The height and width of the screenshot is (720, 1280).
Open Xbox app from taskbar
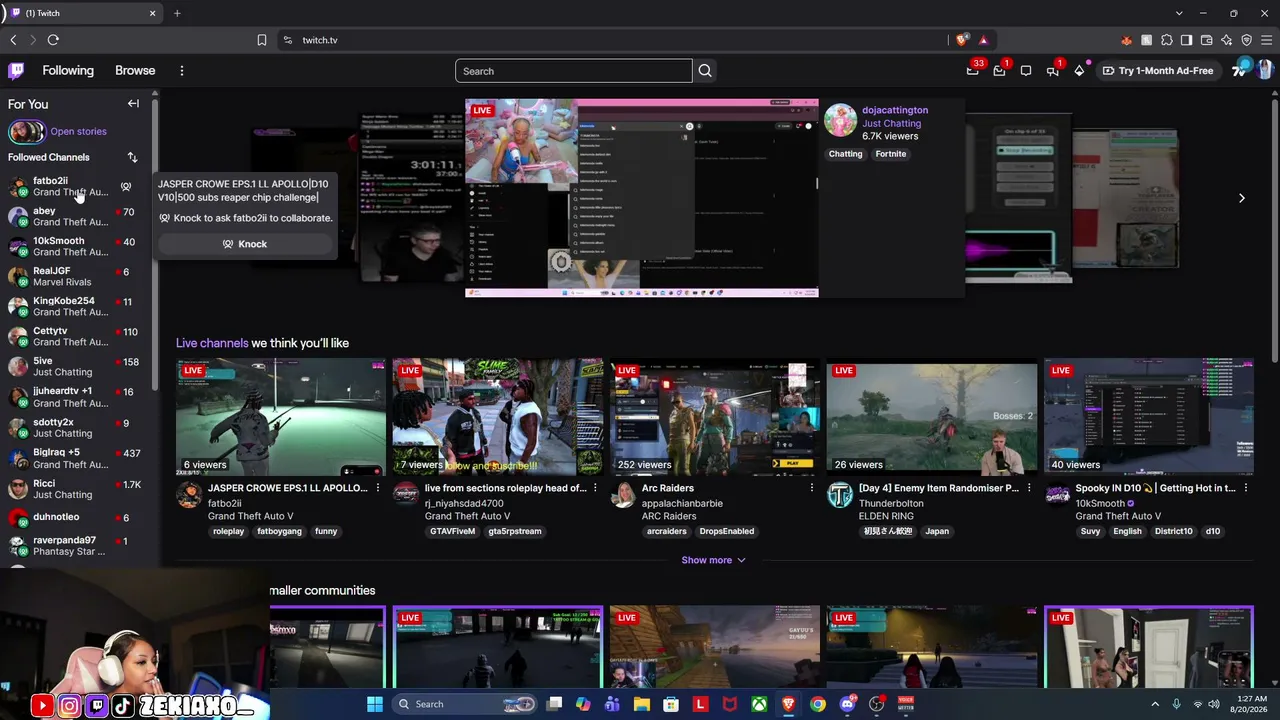pos(759,704)
